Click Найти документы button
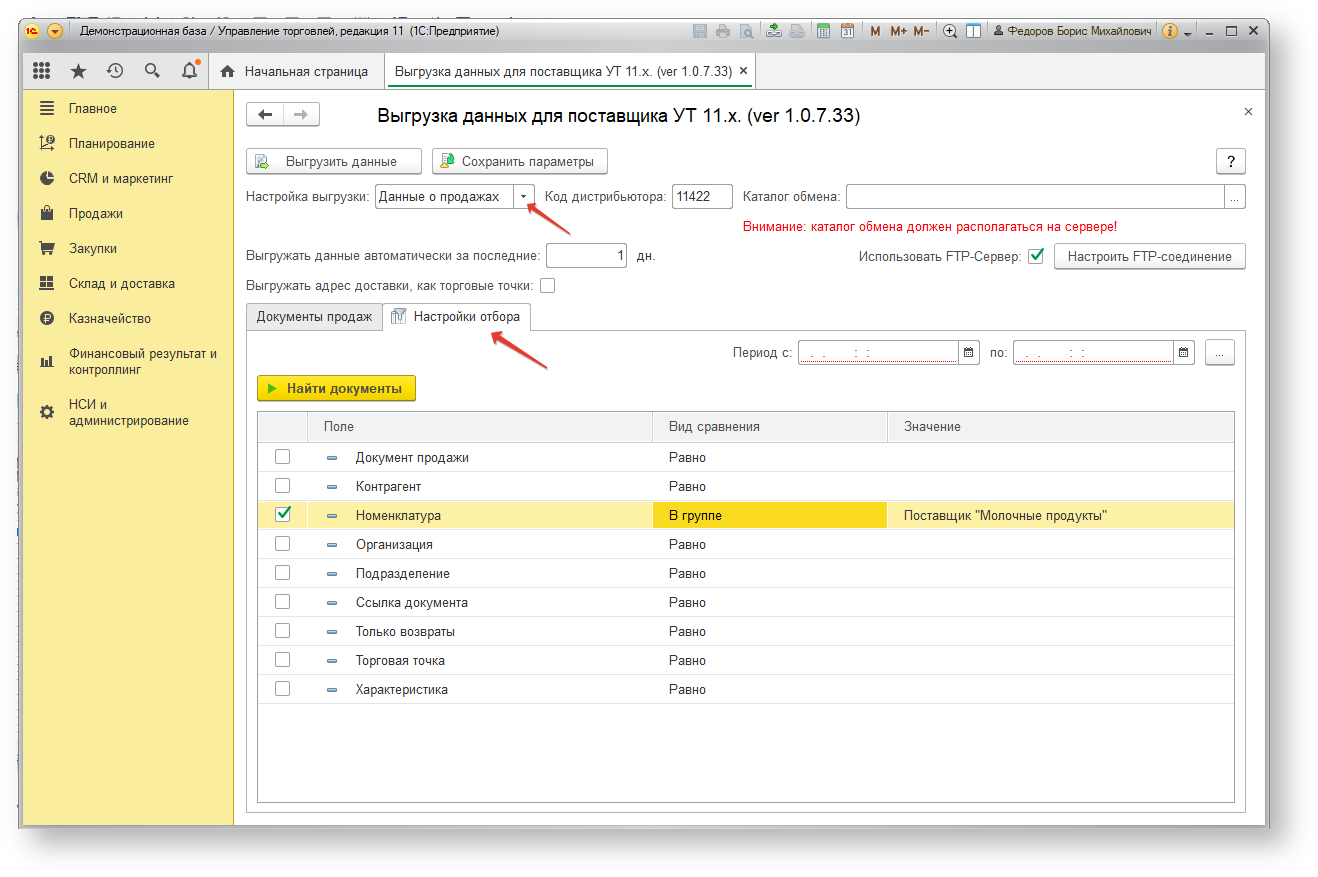 click(x=336, y=388)
